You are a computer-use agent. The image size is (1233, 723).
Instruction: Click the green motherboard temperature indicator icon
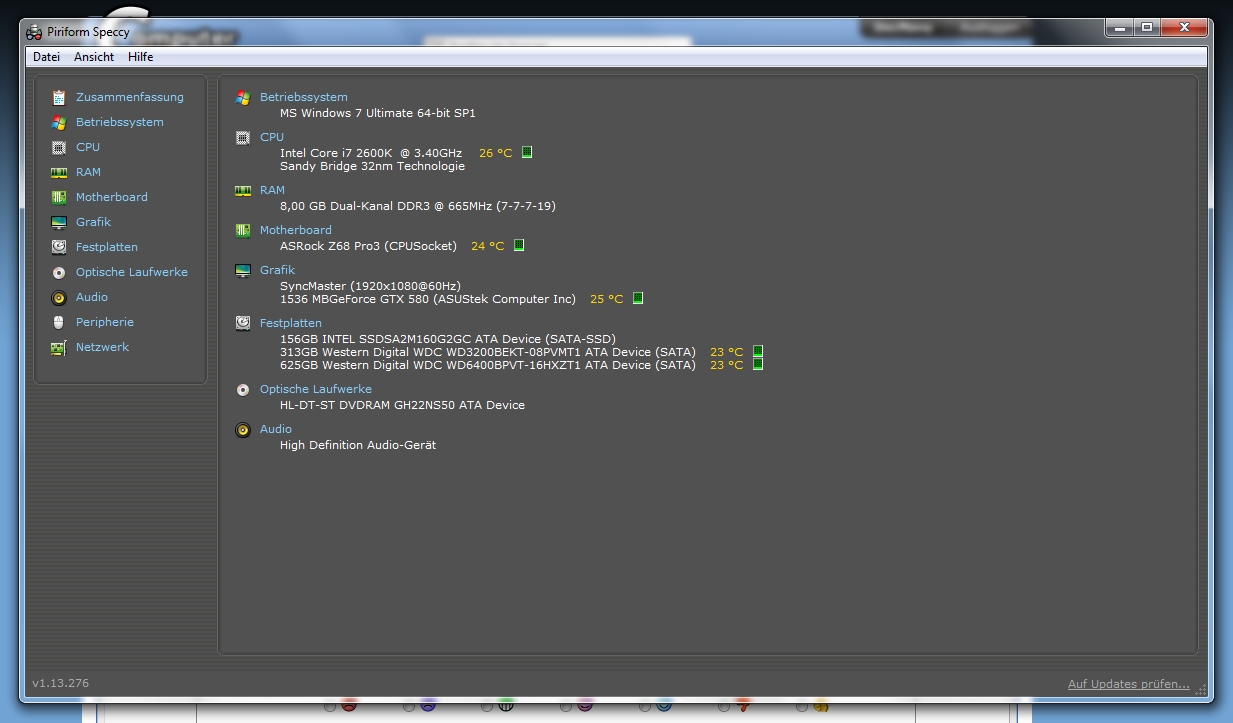[519, 246]
